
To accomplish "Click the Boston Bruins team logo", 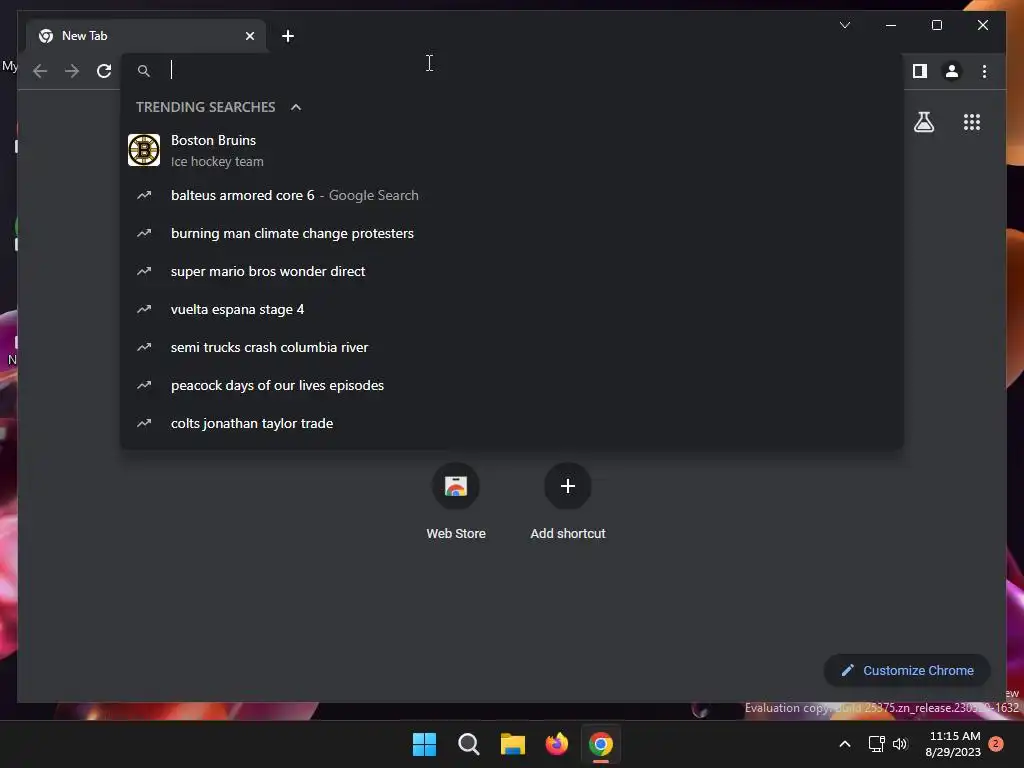I will [144, 150].
